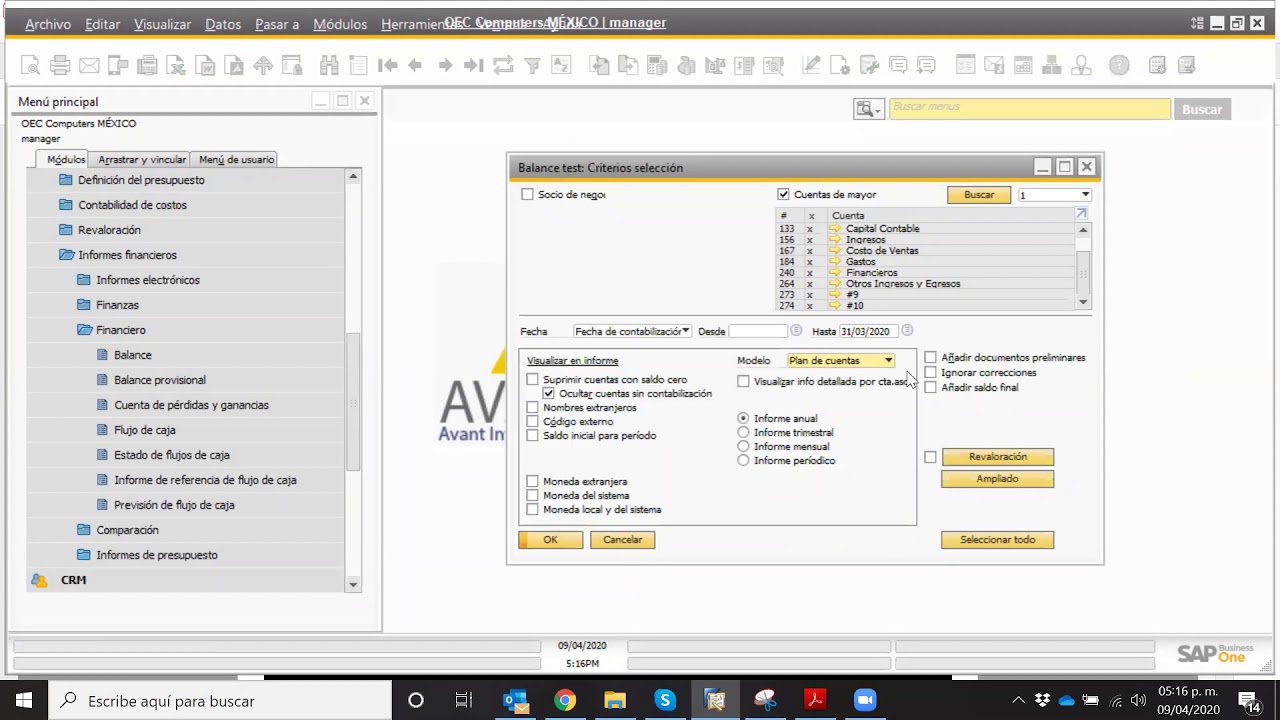Click the export to Word icon
This screenshot has width=1280, height=720.
[205, 66]
